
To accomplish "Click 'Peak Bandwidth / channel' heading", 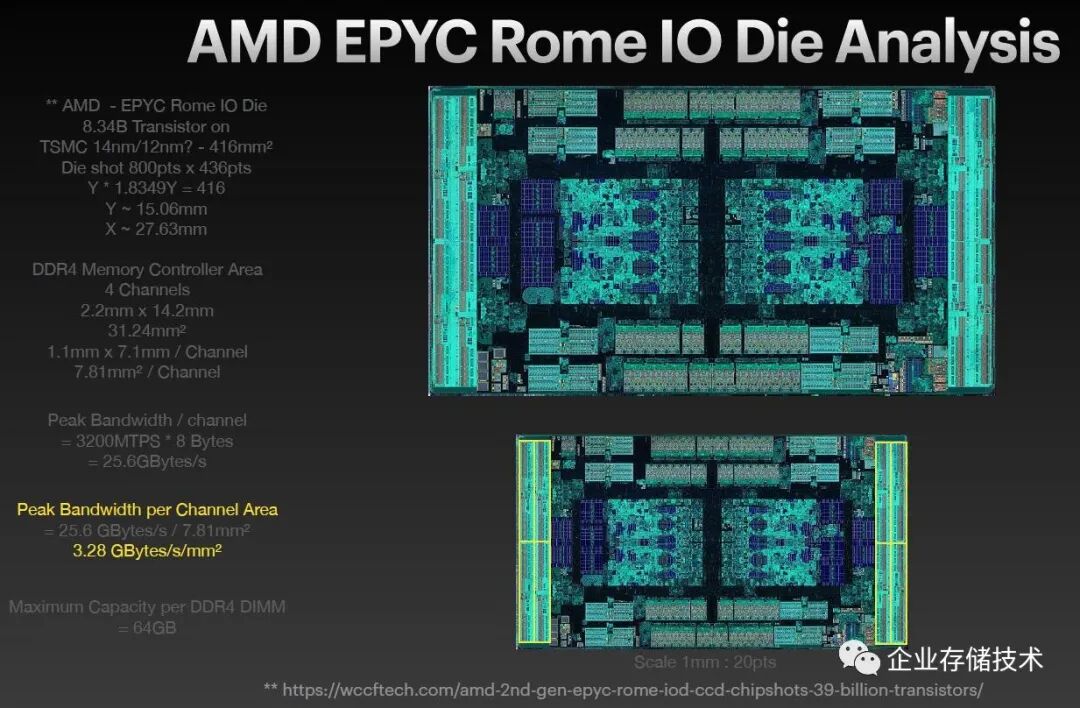I will tap(147, 420).
